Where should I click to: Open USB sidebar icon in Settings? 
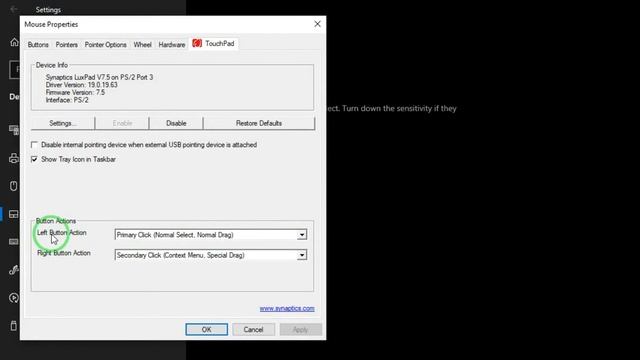(13, 326)
